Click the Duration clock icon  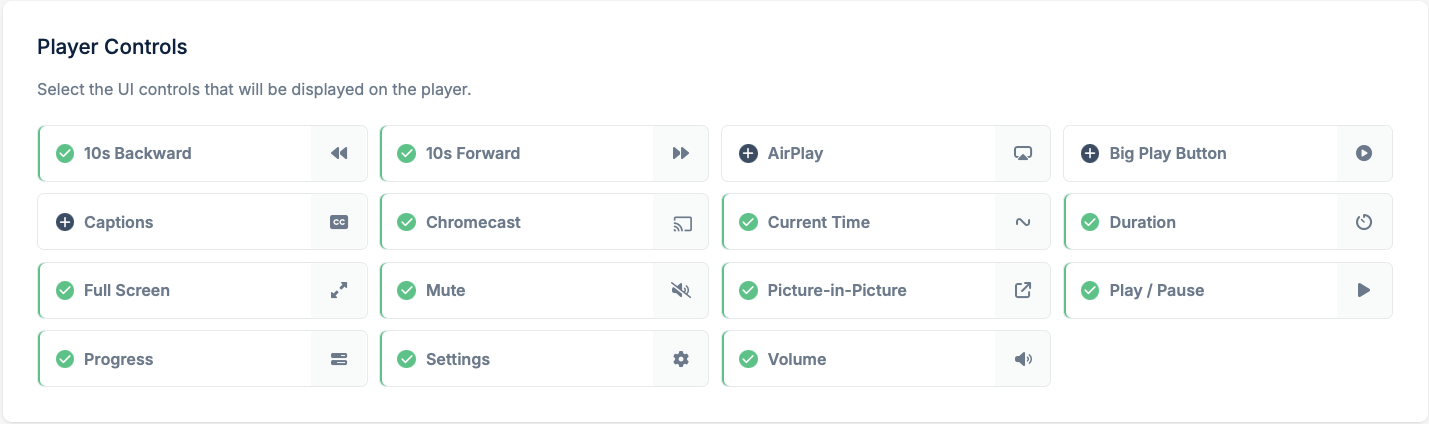pyautogui.click(x=1364, y=222)
